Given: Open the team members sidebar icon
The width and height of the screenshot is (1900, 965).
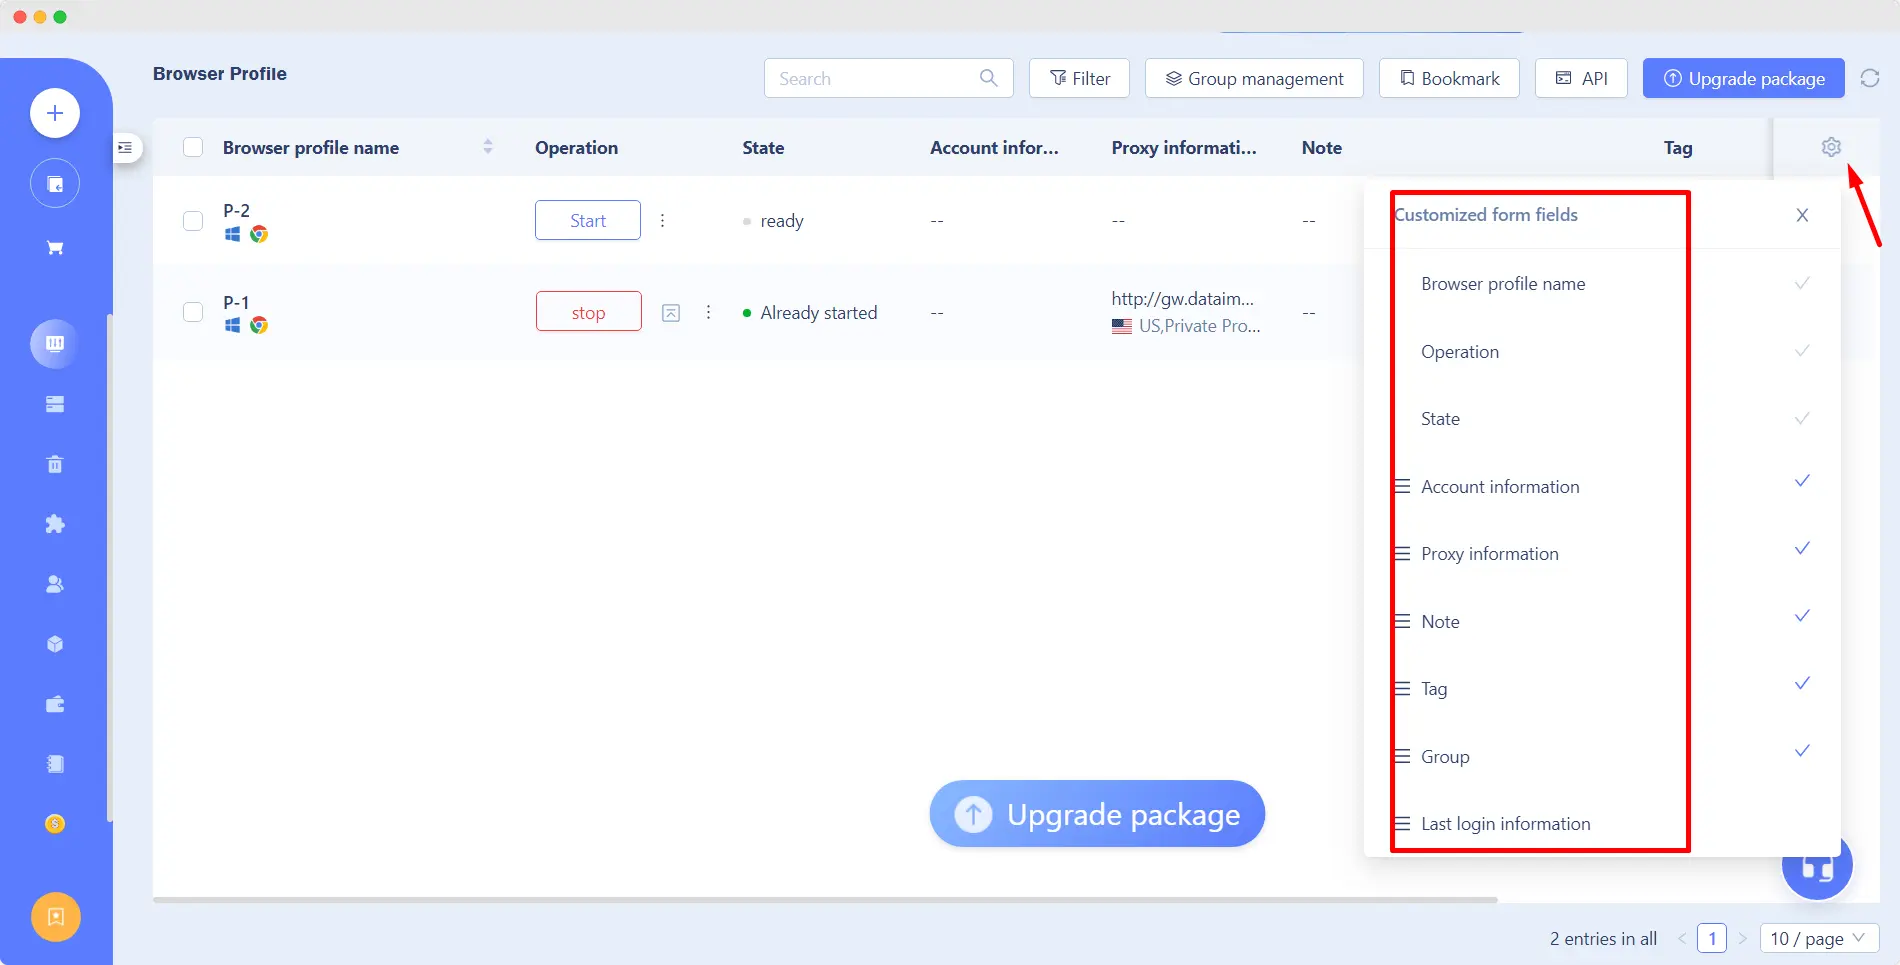Looking at the screenshot, I should click(x=55, y=584).
